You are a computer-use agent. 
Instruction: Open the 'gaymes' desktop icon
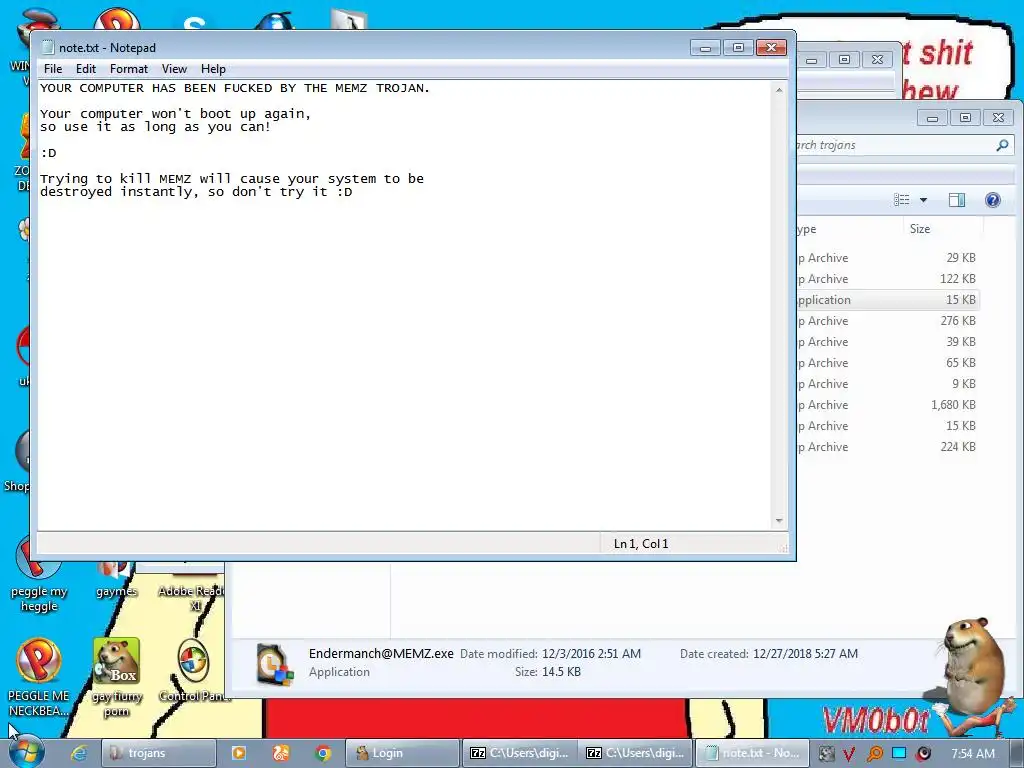click(x=116, y=580)
